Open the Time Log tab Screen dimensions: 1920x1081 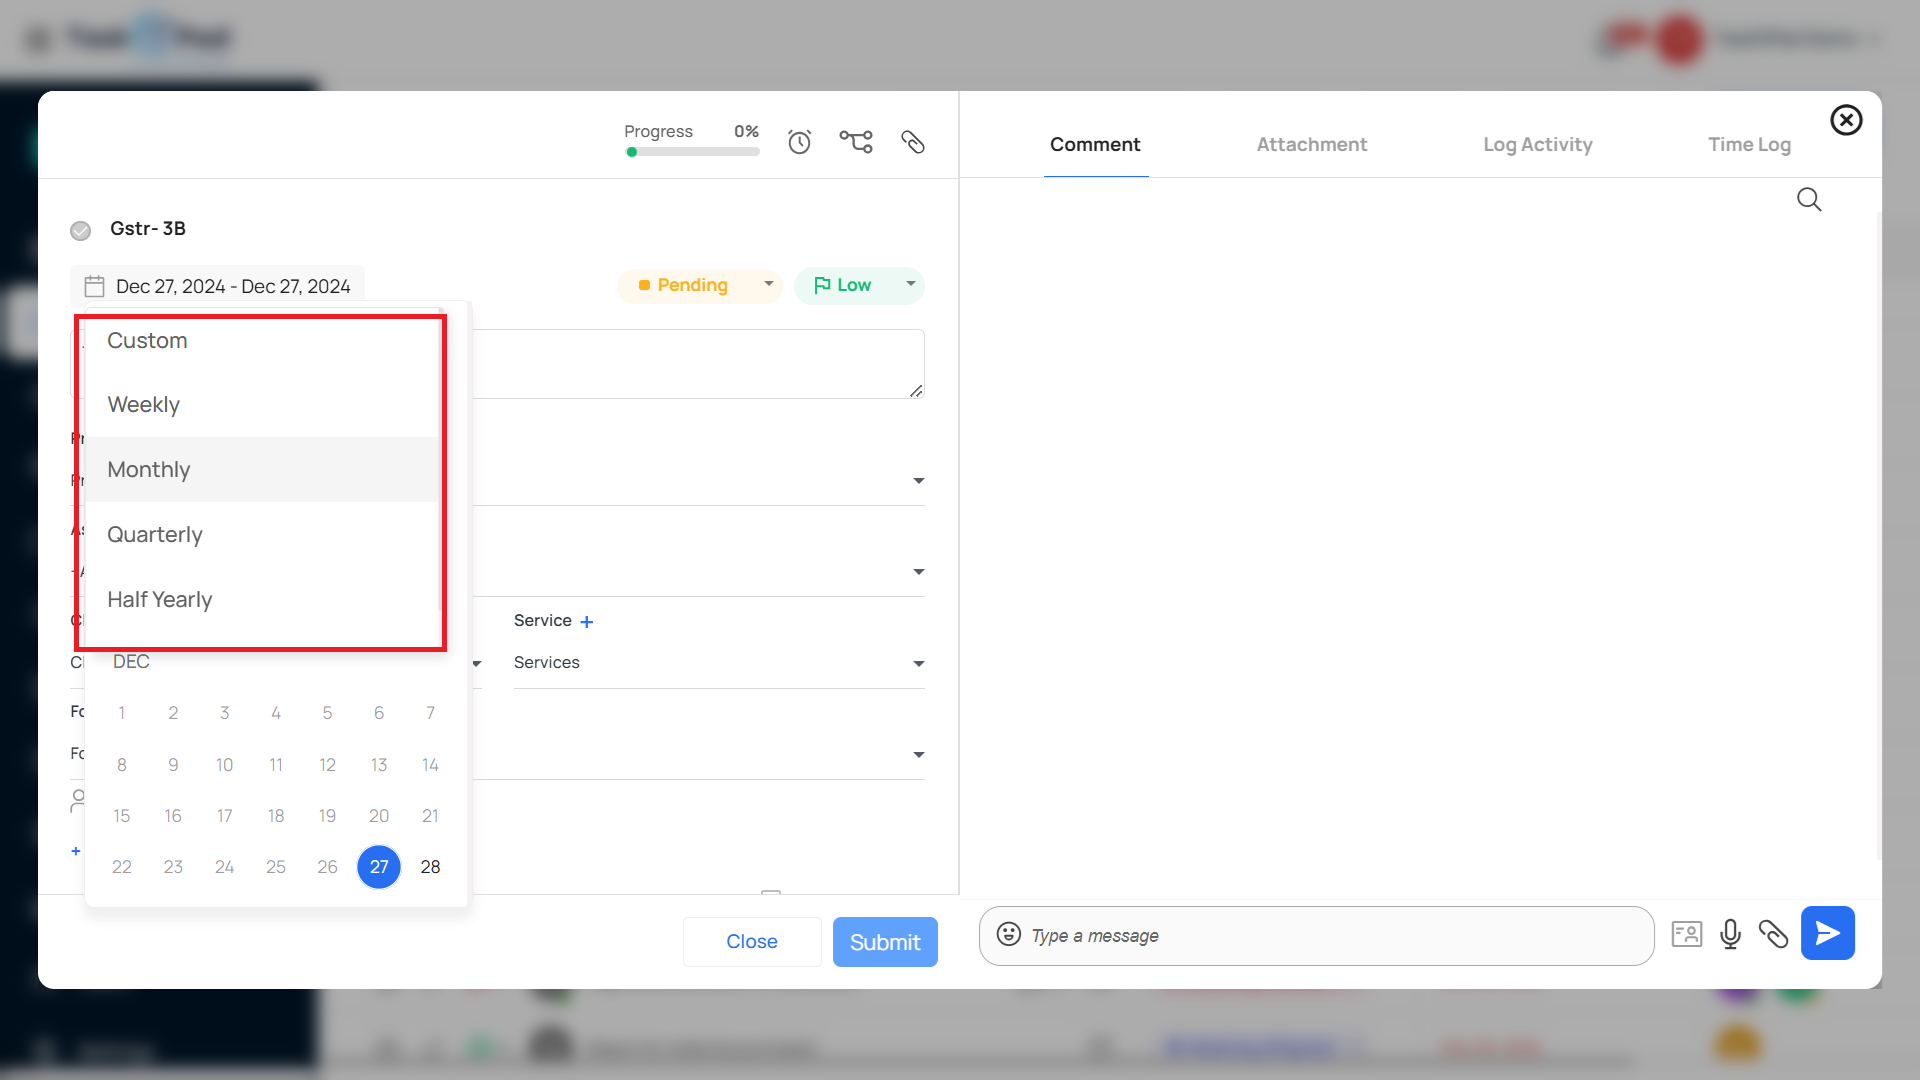tap(1749, 145)
